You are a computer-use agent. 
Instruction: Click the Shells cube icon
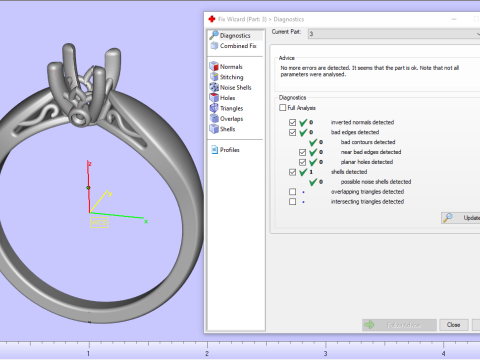point(214,129)
